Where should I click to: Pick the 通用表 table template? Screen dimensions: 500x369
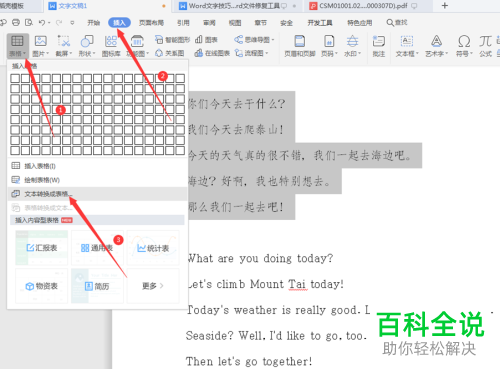[97, 248]
